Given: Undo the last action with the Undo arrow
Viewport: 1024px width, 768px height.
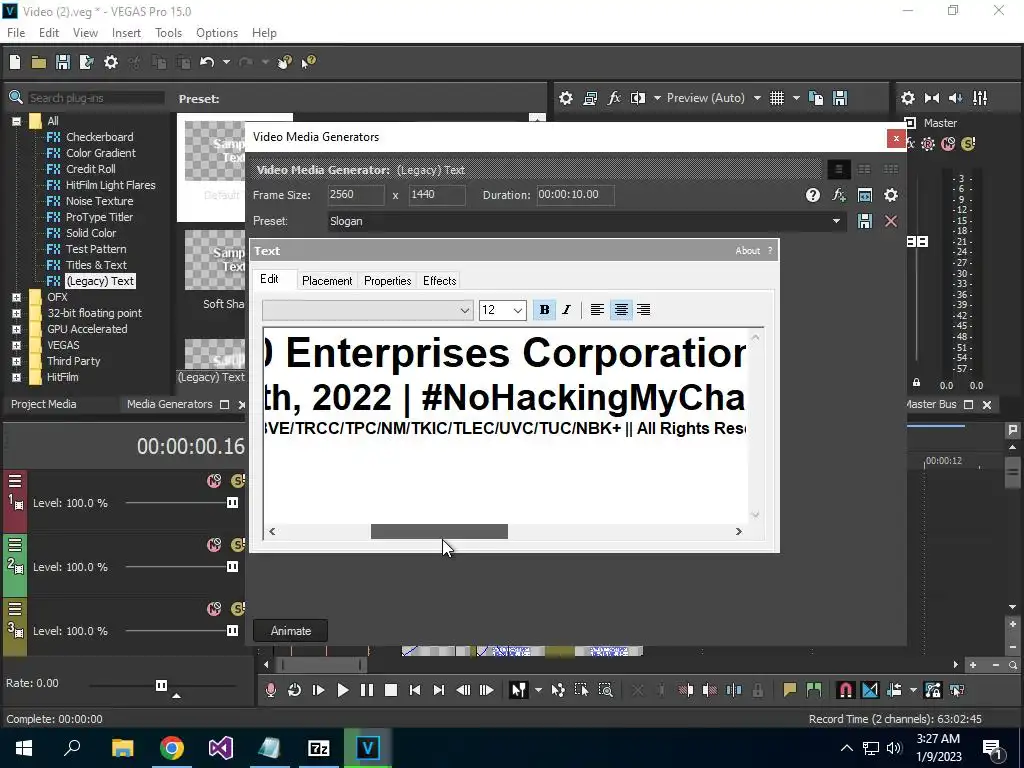Looking at the screenshot, I should pos(207,62).
